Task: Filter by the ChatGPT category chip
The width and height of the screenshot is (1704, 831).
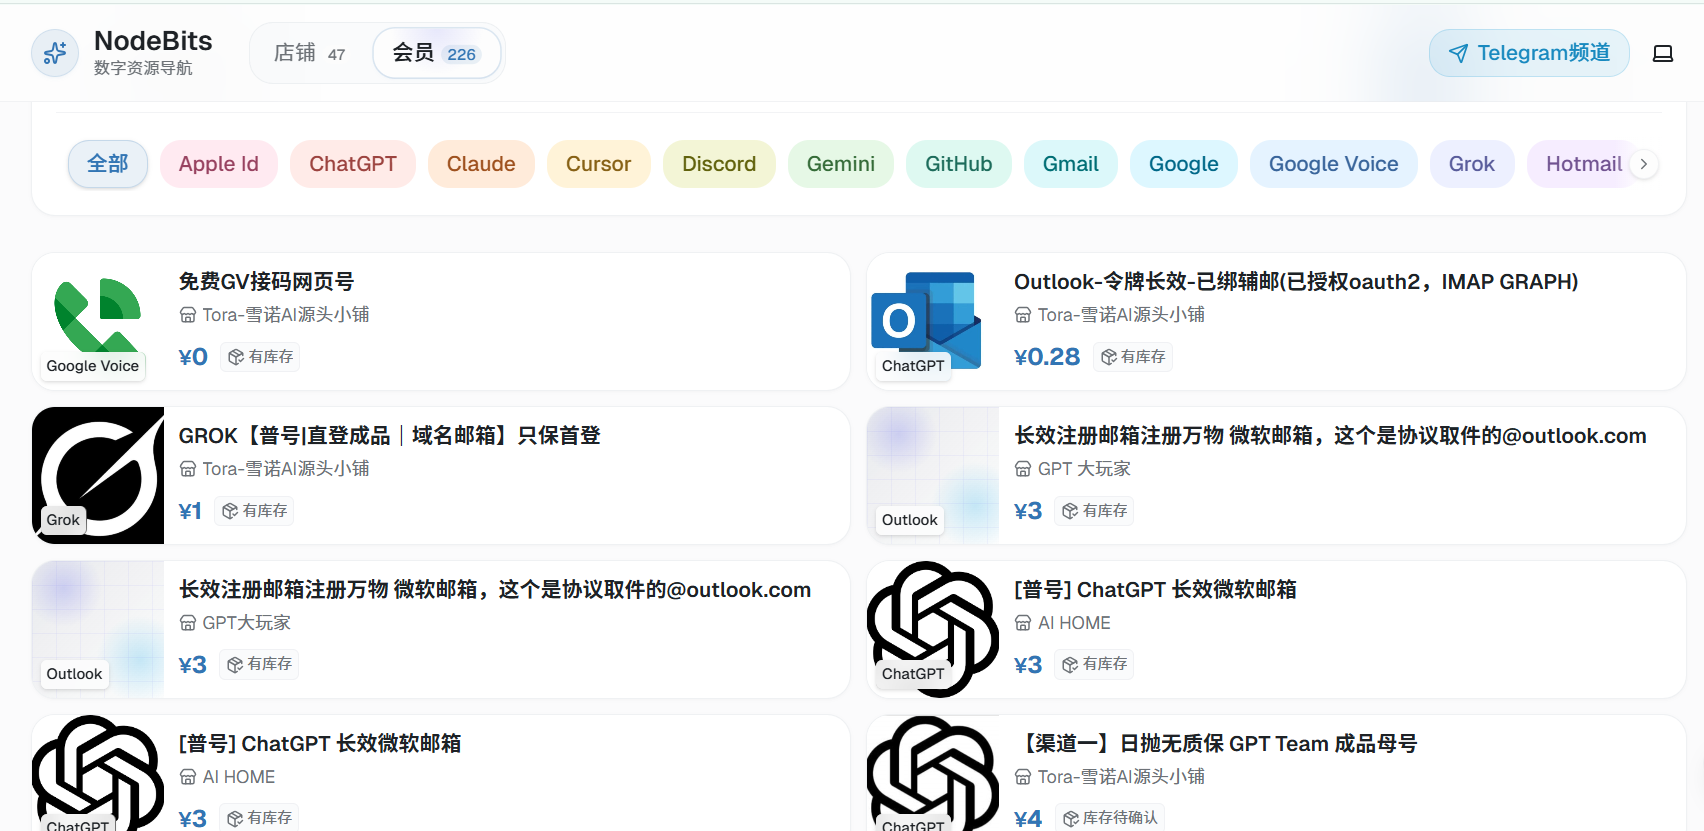Action: pos(352,164)
